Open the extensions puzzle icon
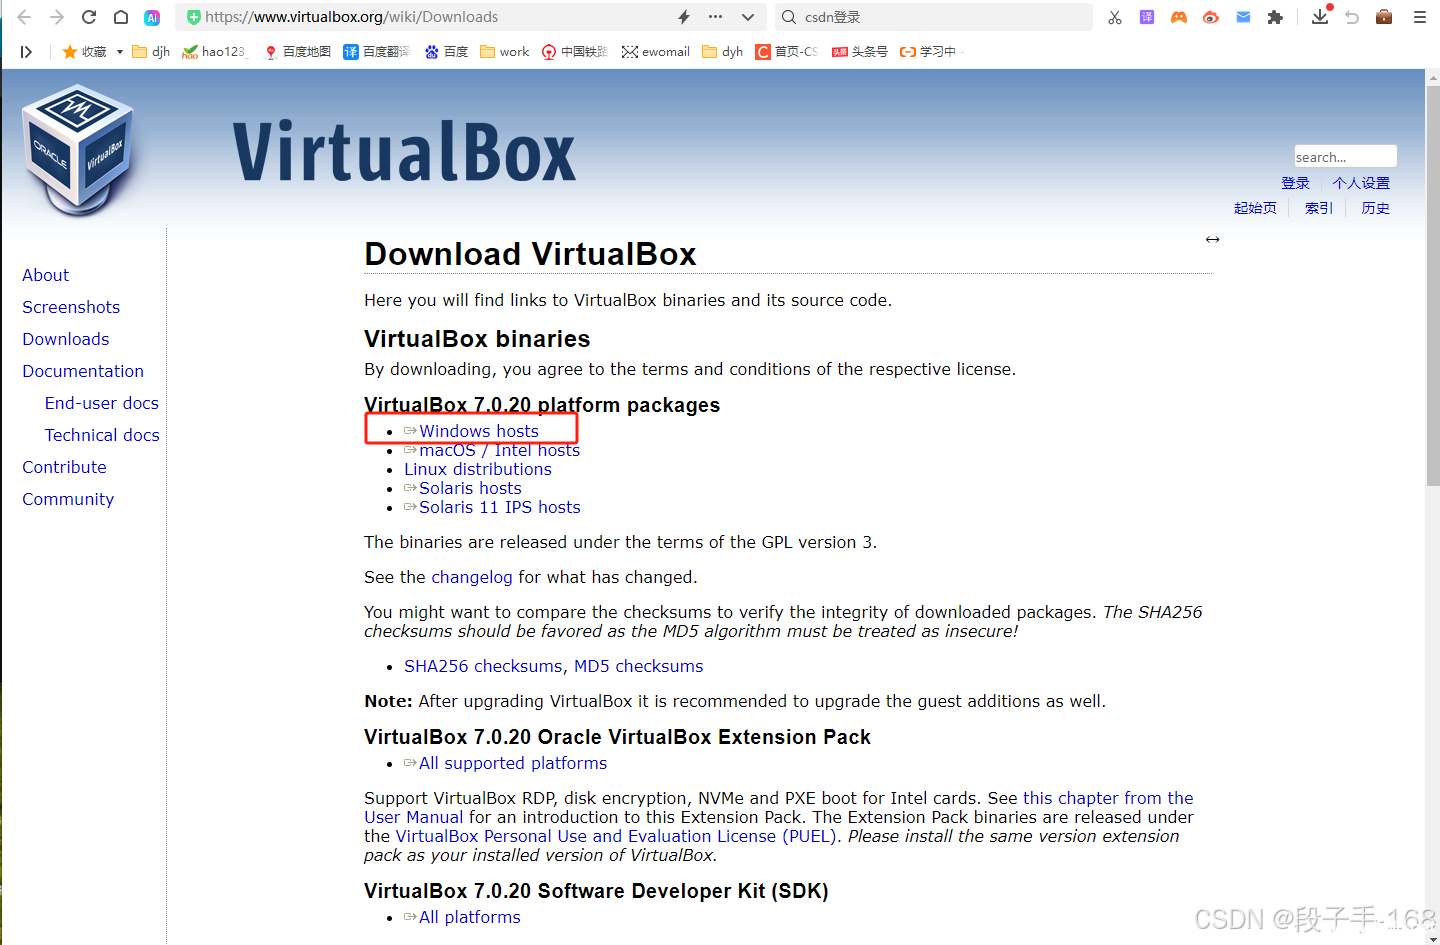 click(x=1275, y=17)
